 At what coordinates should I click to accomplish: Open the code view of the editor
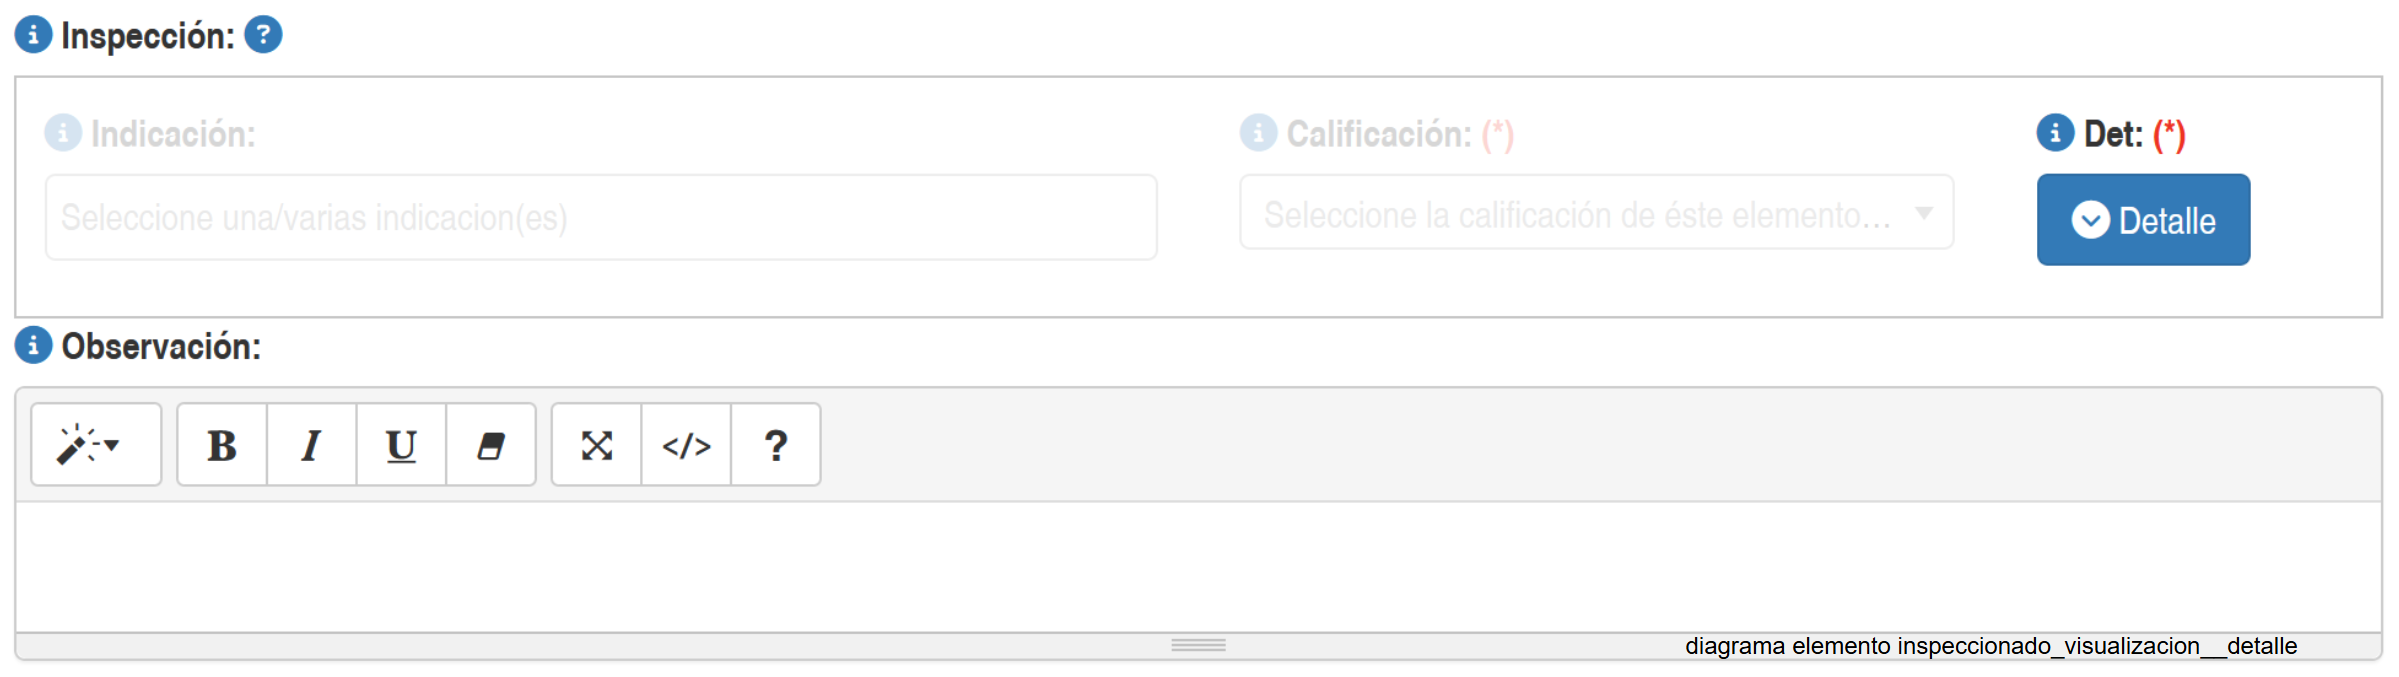tap(686, 445)
